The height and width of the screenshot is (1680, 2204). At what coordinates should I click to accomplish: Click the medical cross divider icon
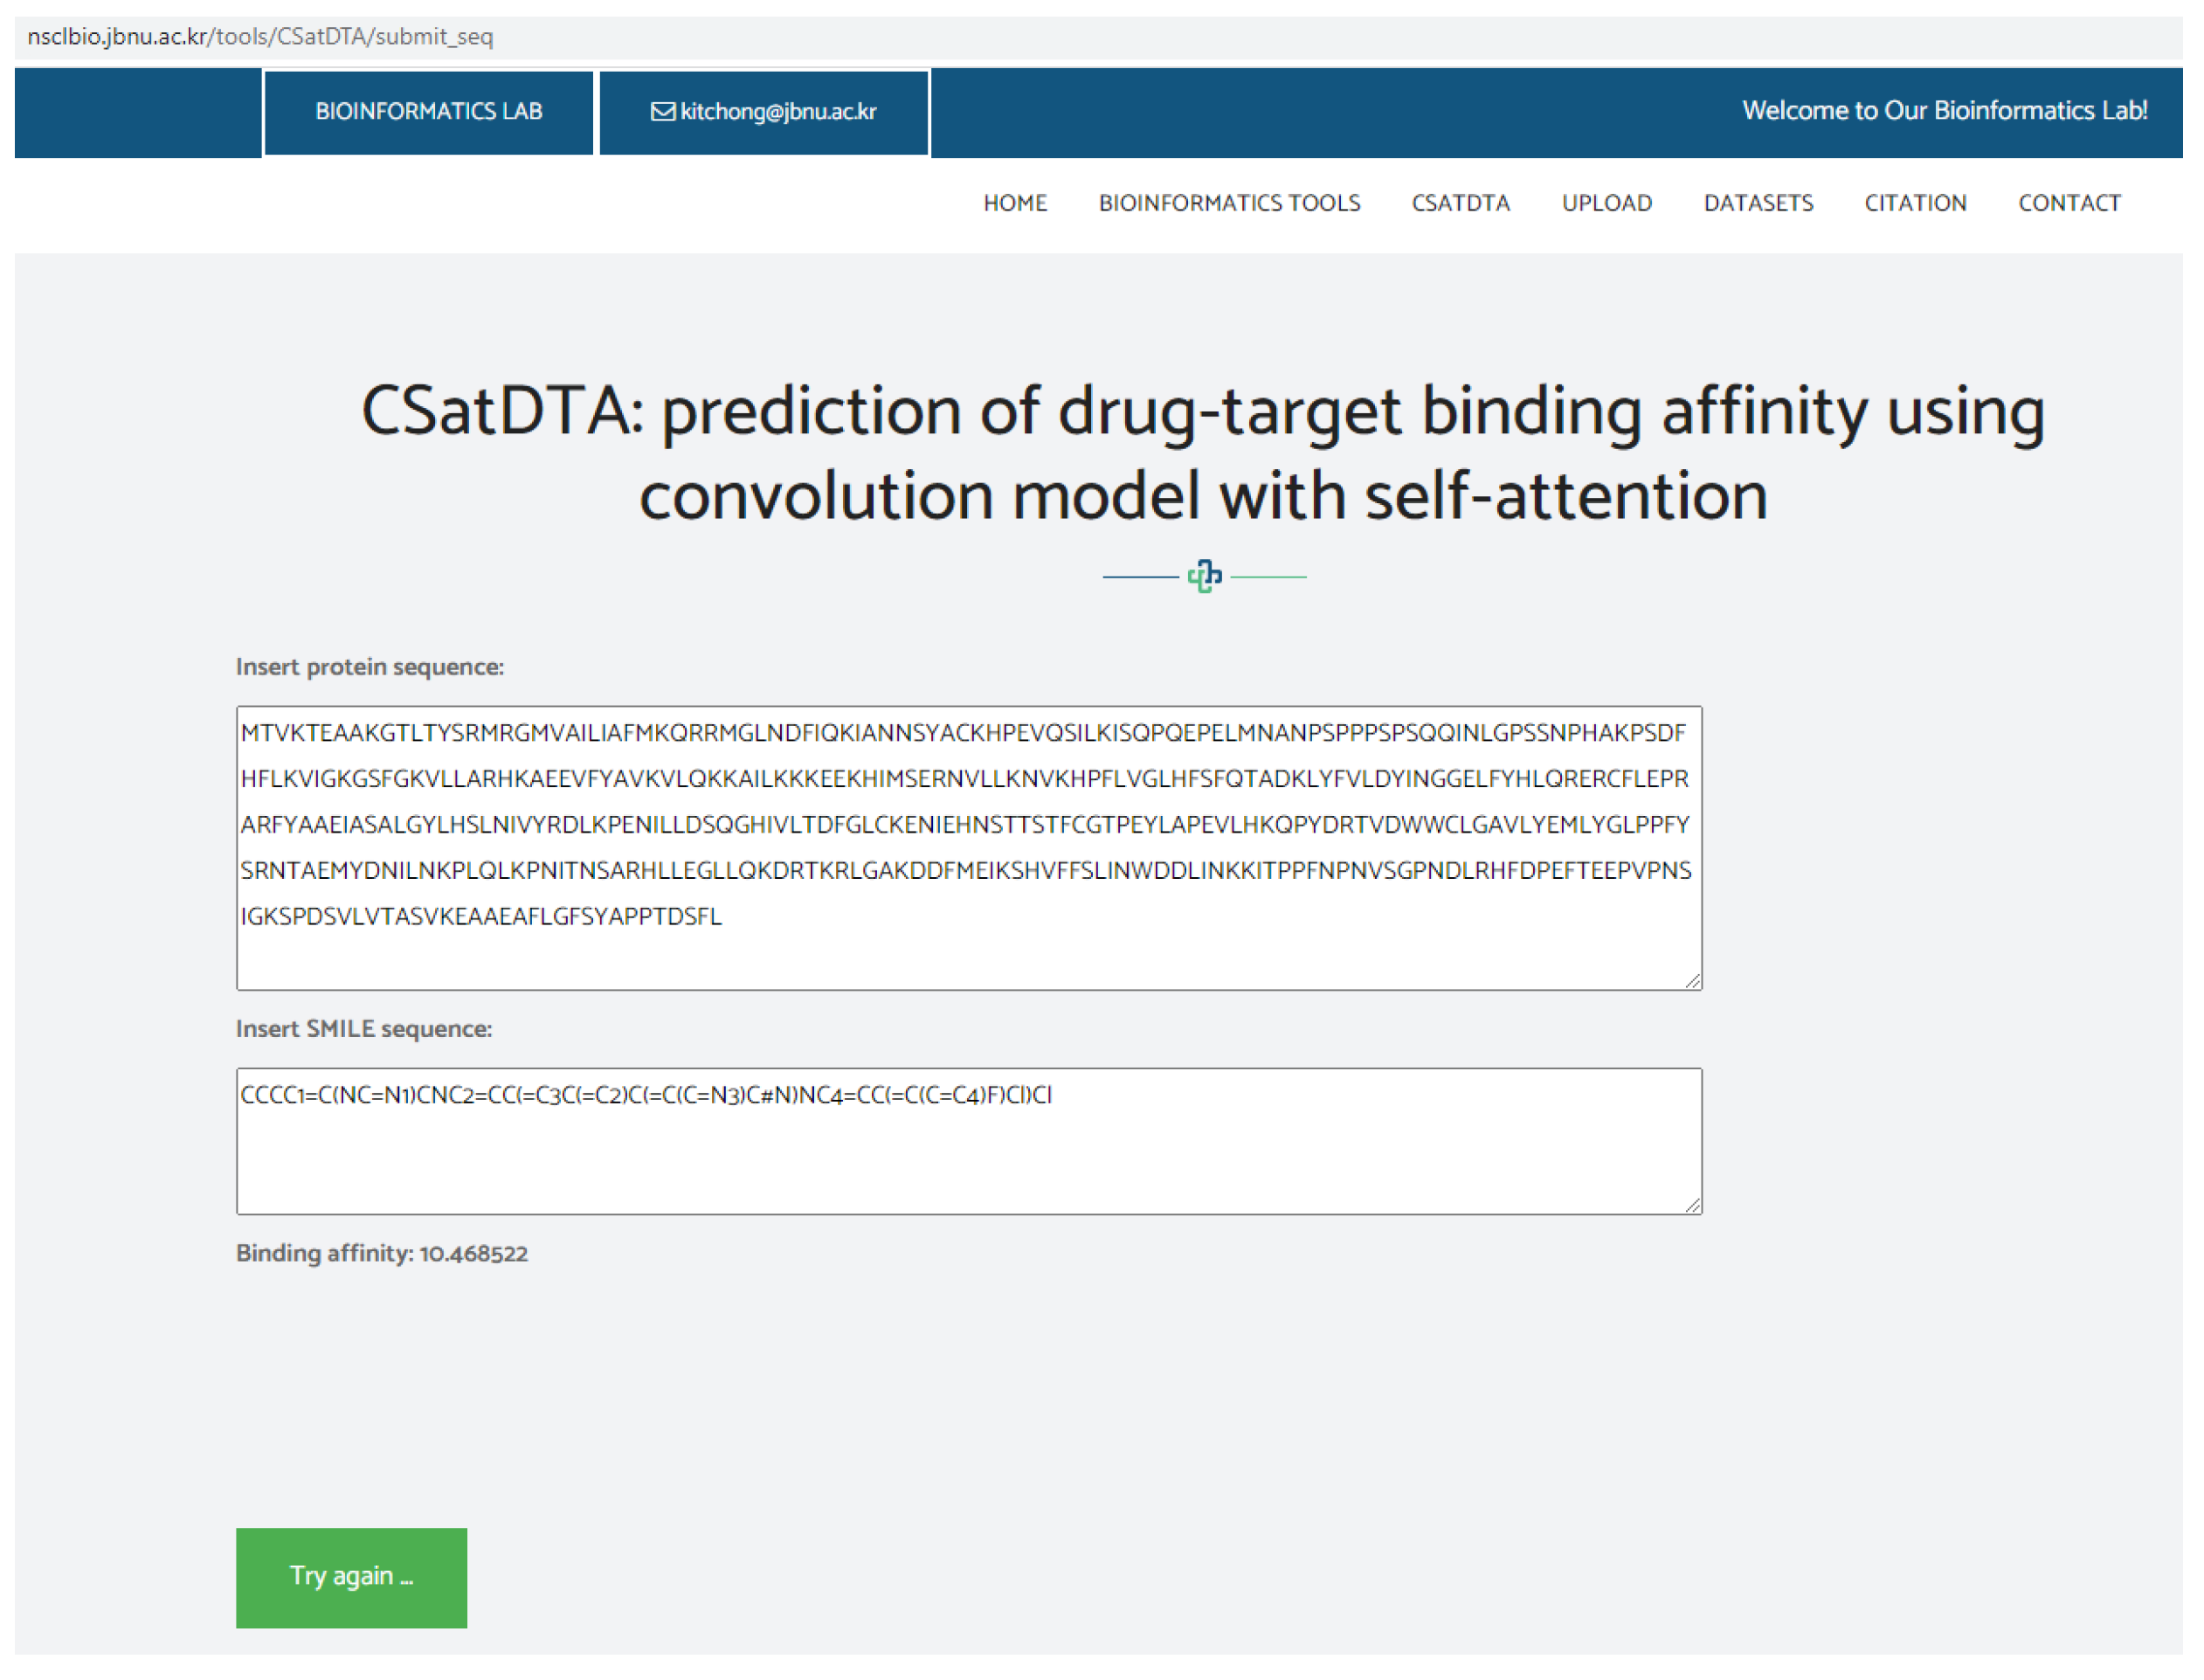click(1204, 577)
